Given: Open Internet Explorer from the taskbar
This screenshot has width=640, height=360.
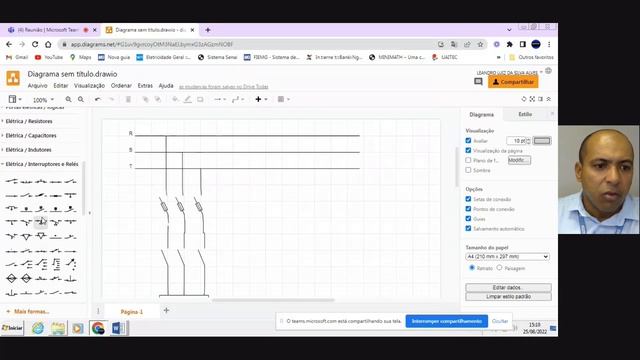Looking at the screenshot, I should 38,328.
